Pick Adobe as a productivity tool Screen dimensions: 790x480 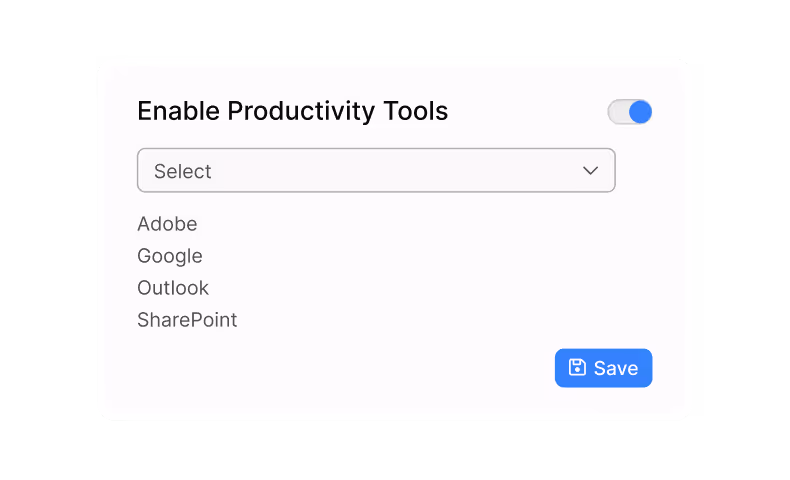[167, 224]
